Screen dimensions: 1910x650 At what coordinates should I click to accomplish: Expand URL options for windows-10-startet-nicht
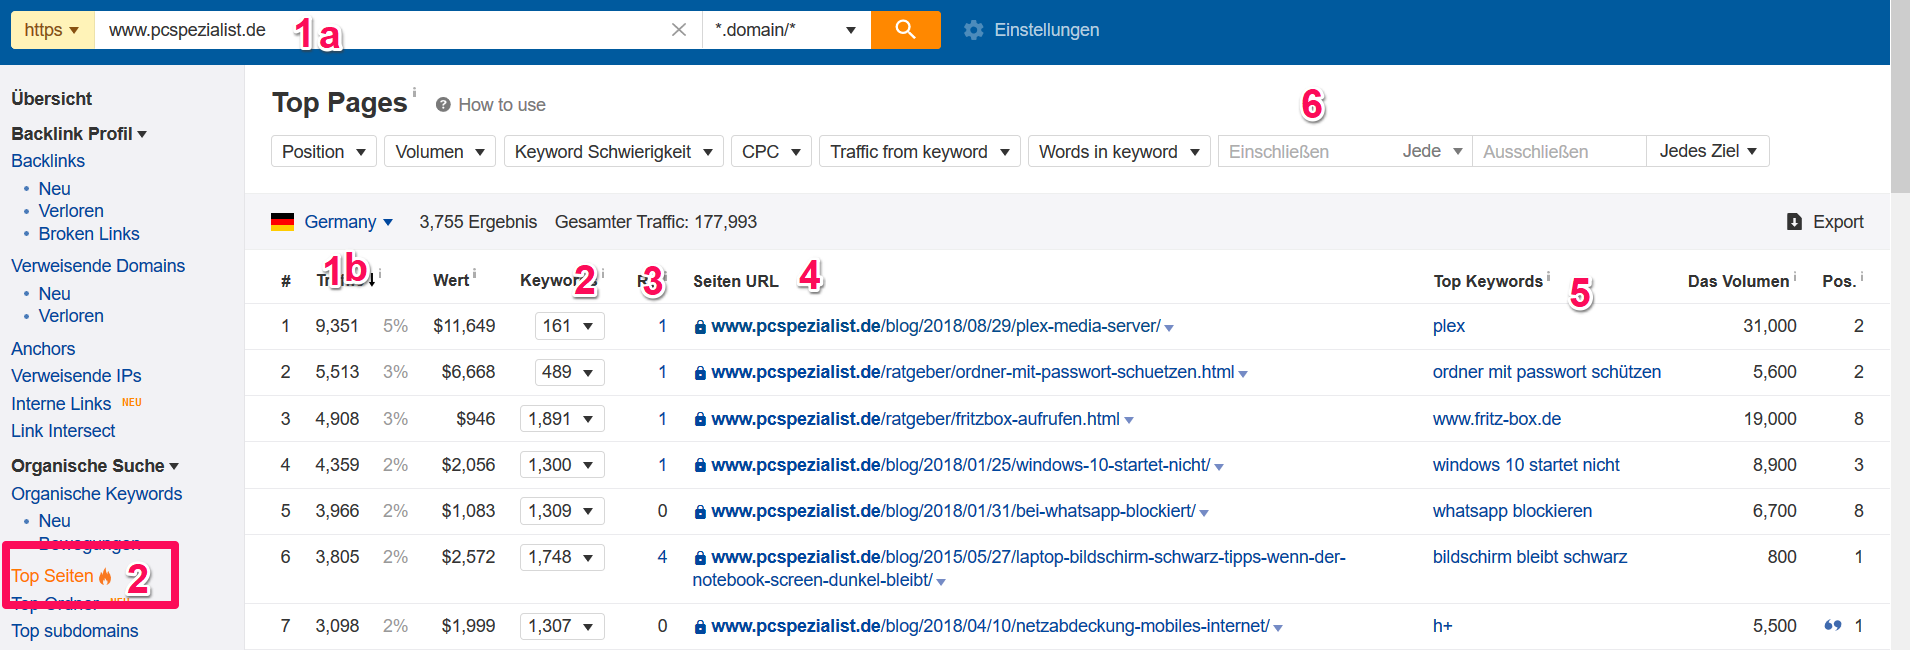pyautogui.click(x=1219, y=467)
